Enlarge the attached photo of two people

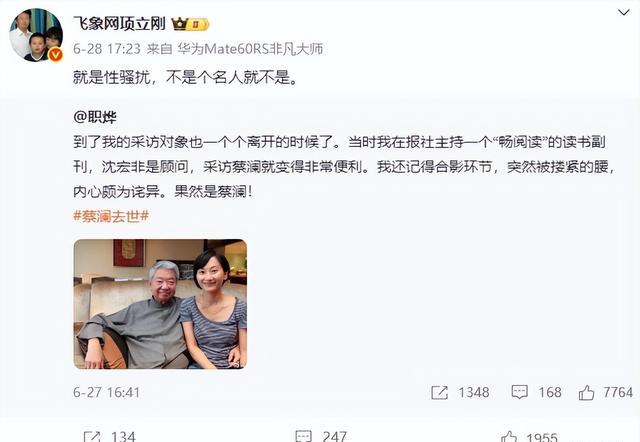click(160, 304)
